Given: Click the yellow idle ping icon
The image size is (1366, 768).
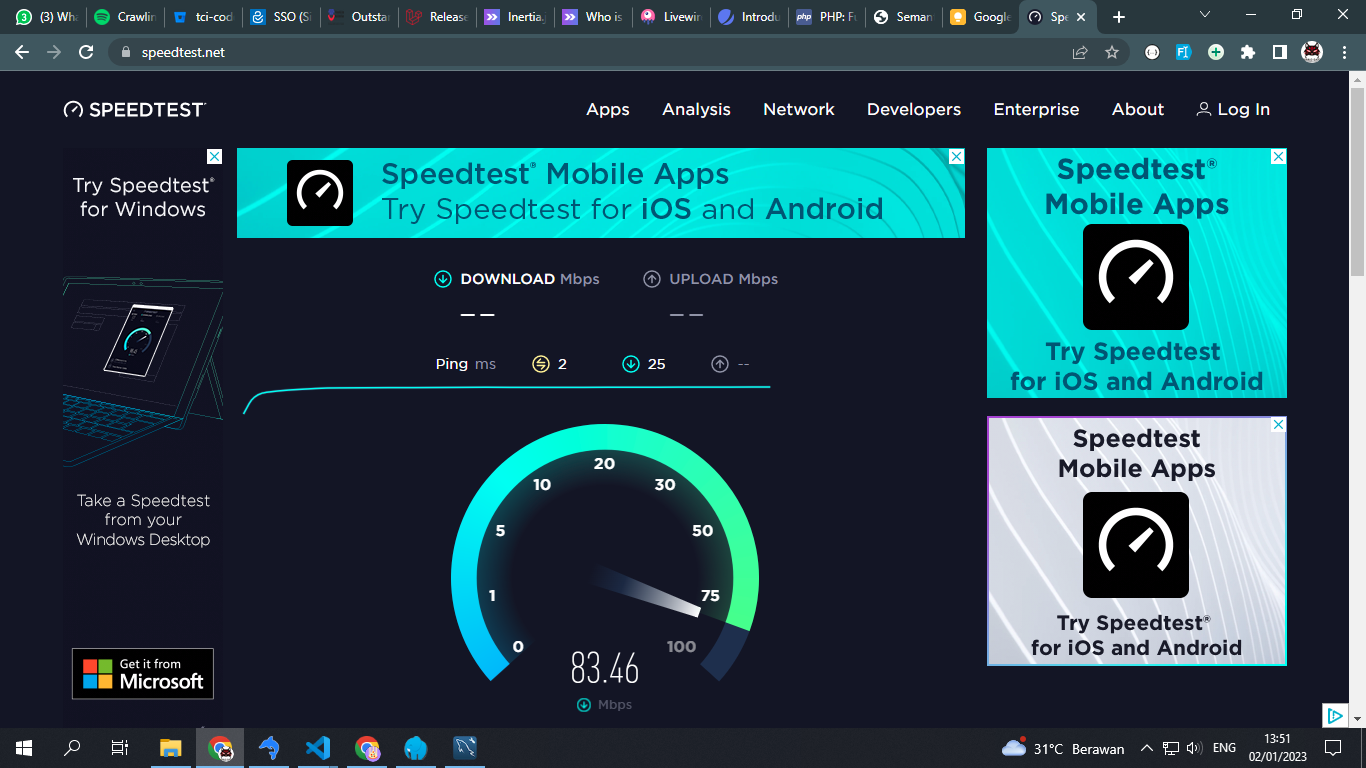Looking at the screenshot, I should 541,364.
